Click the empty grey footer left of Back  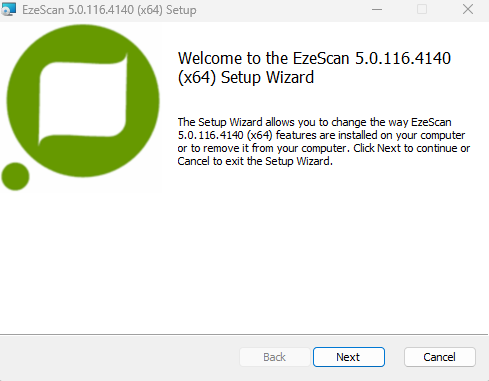click(x=119, y=357)
